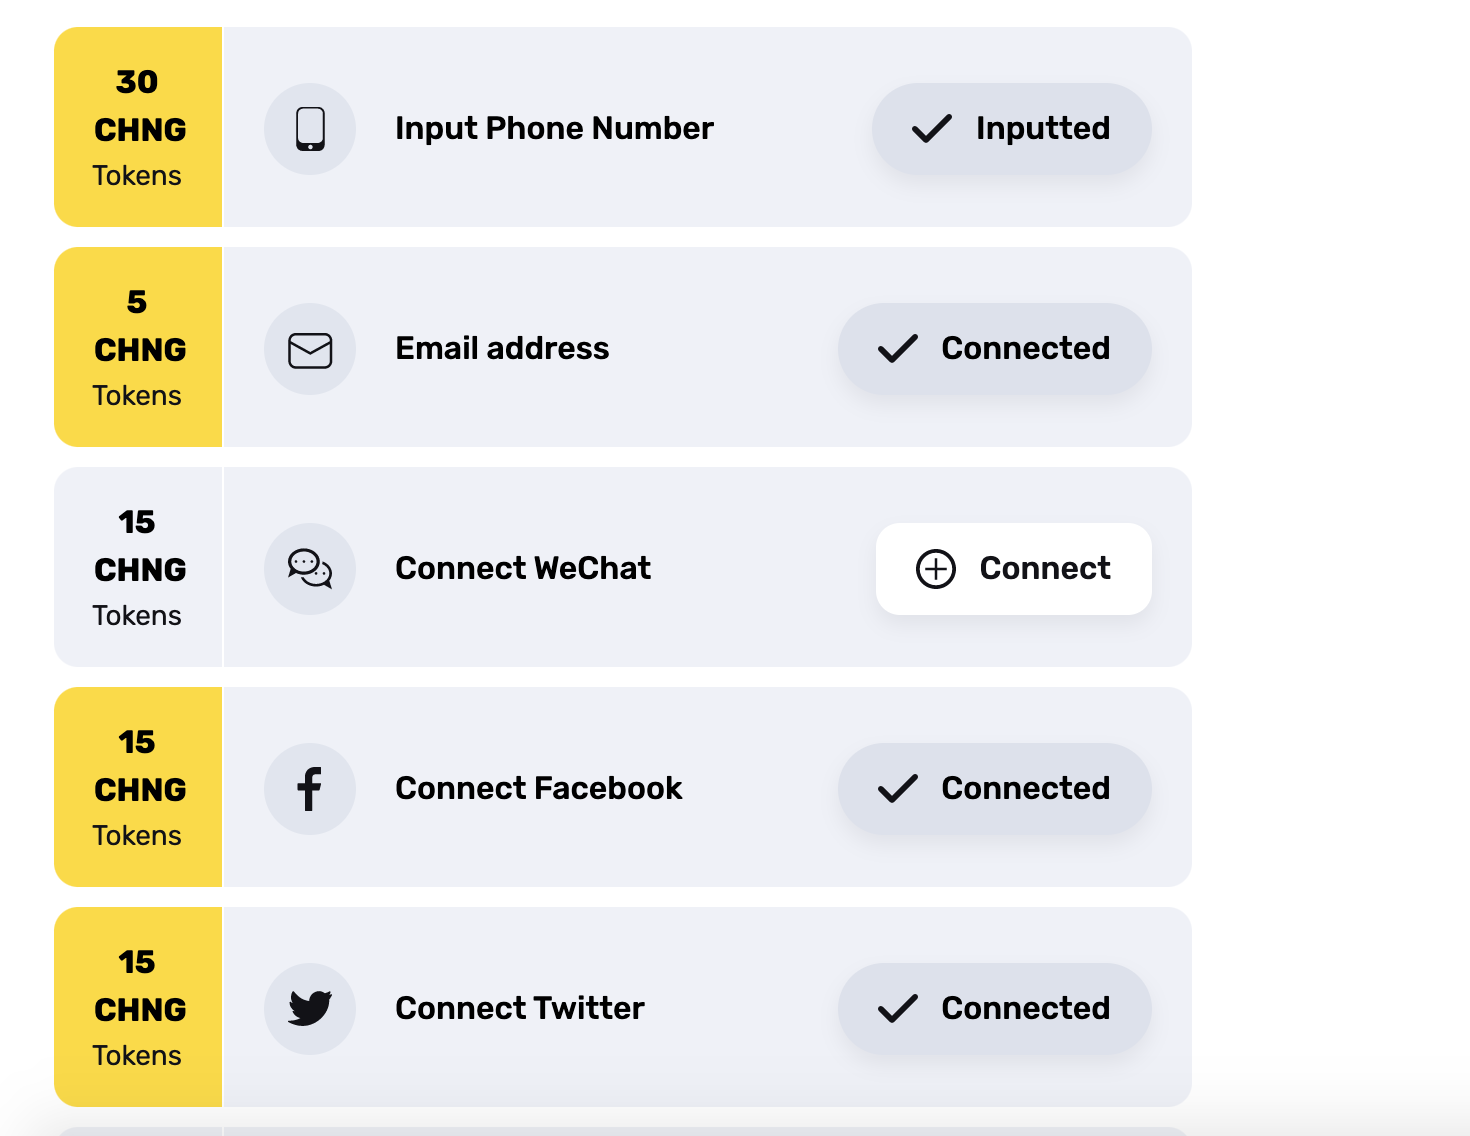
Task: Click Connected button for Facebook
Action: point(994,789)
